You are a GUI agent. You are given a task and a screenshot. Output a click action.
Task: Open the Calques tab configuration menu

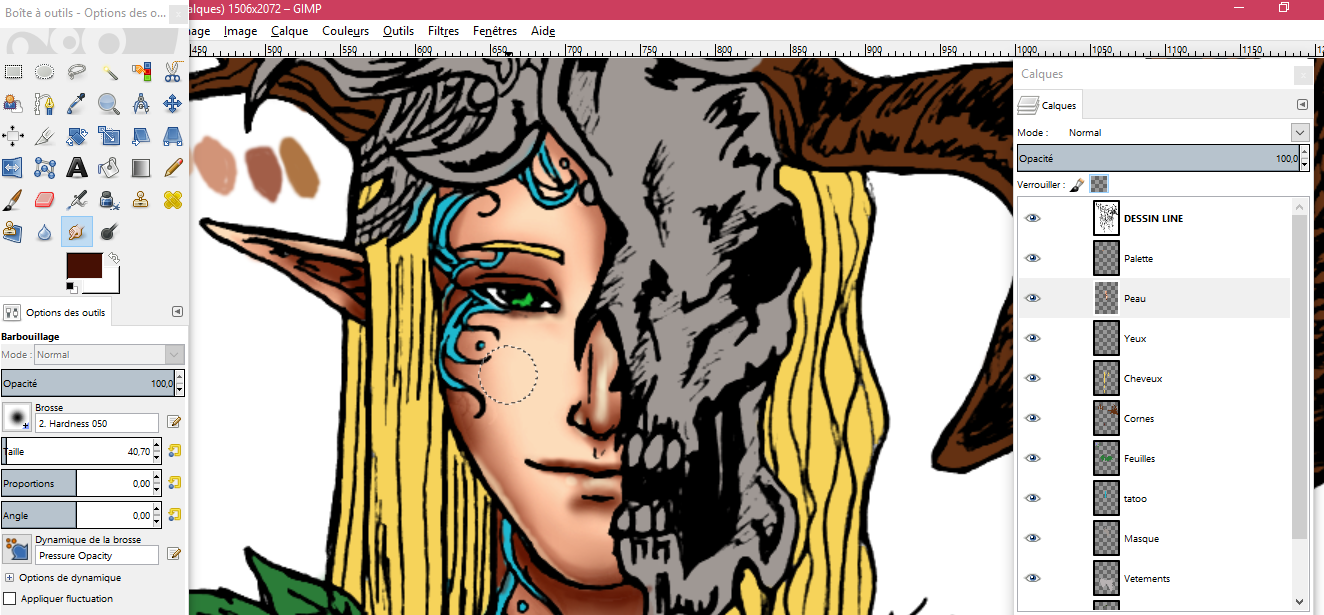pos(1302,104)
